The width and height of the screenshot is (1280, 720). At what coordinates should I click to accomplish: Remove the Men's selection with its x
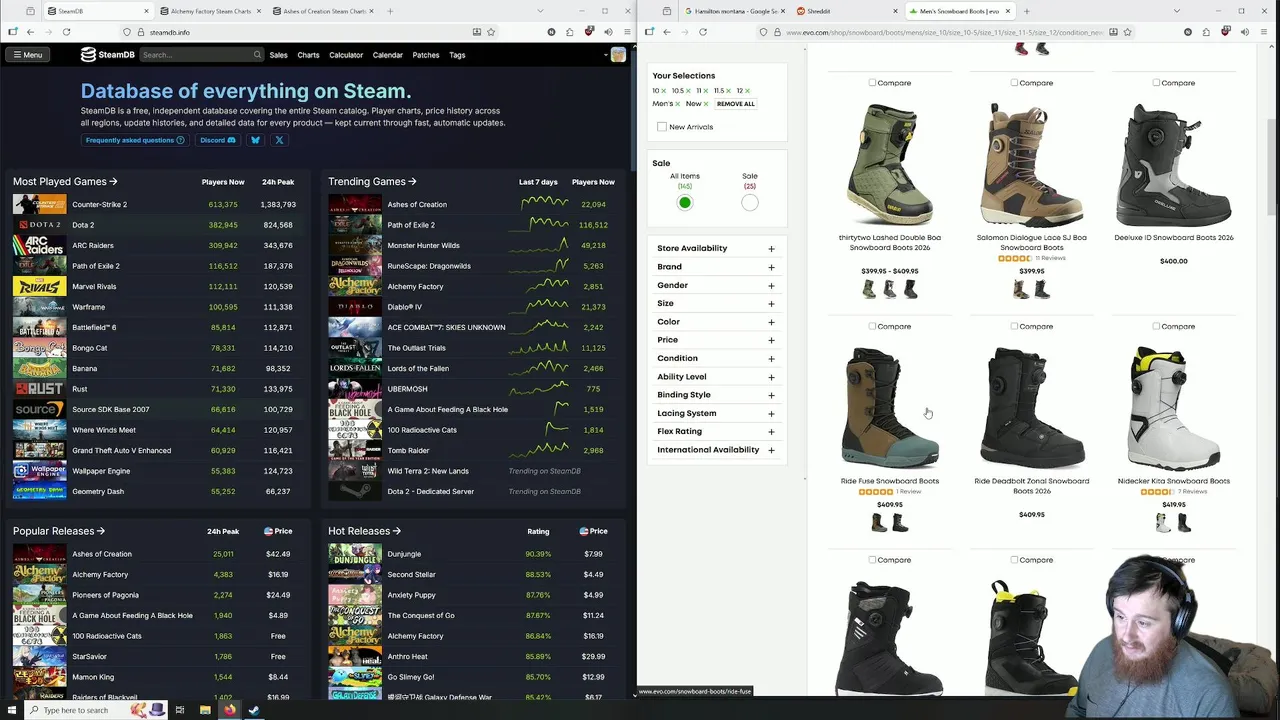(678, 104)
